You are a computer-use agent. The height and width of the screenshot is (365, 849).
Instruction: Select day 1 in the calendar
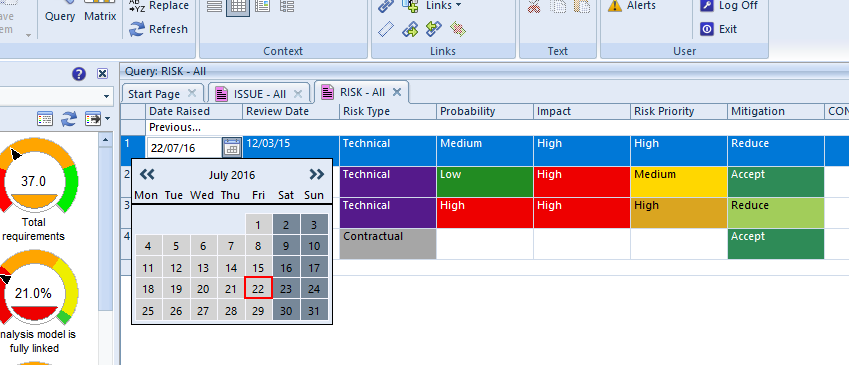[x=258, y=225]
